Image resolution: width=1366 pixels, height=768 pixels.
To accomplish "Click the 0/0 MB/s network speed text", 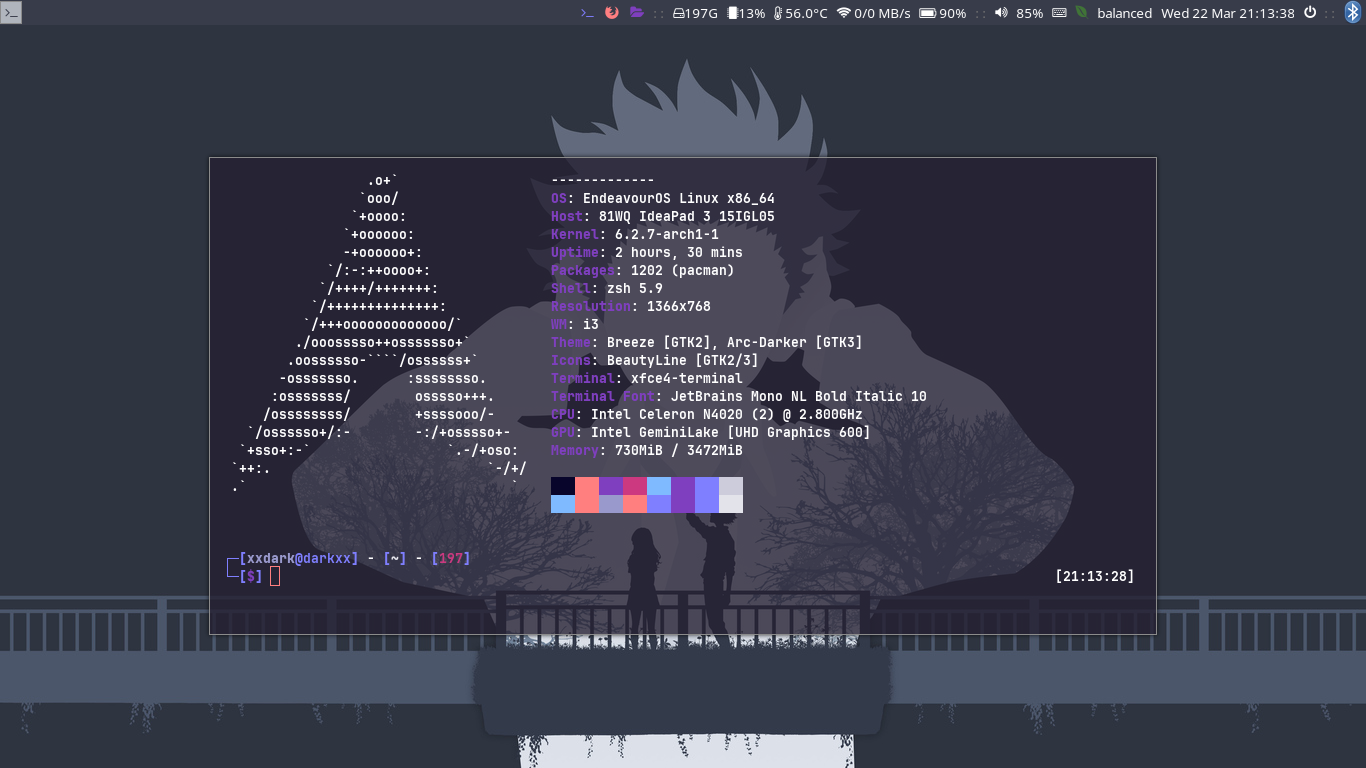I will click(882, 13).
